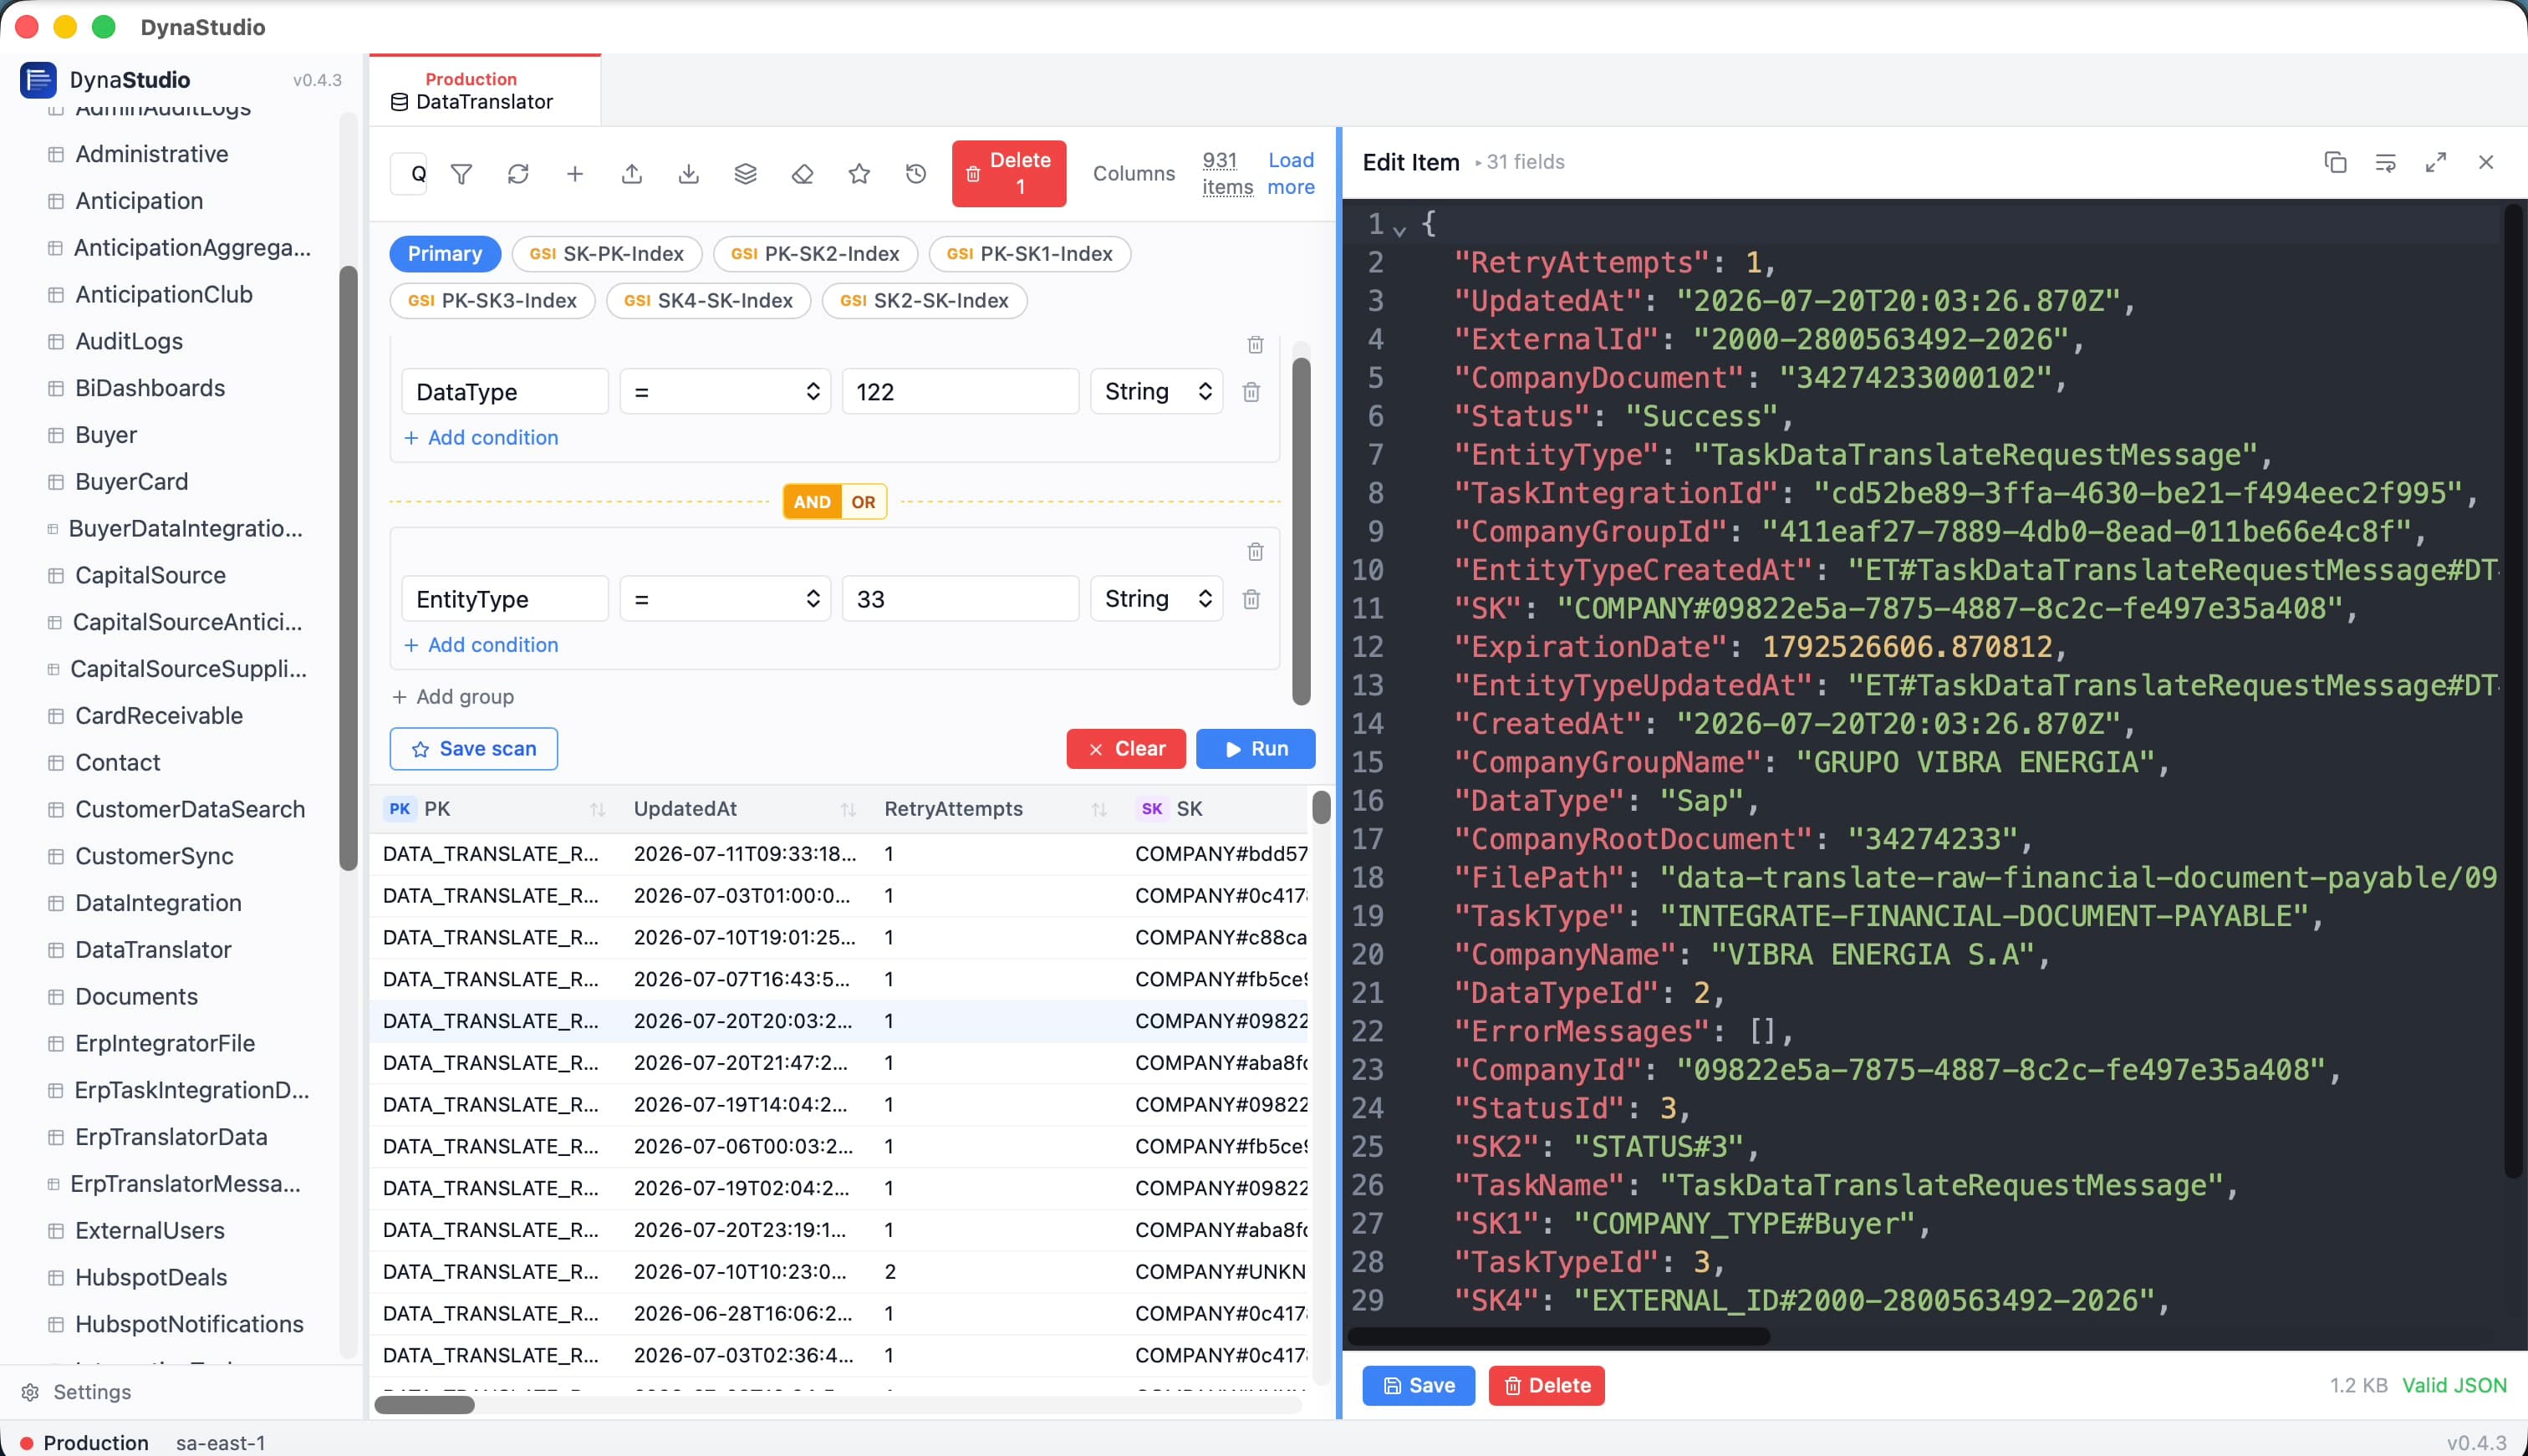This screenshot has height=1456, width=2528.
Task: Open query history clock icon
Action: pyautogui.click(x=916, y=174)
